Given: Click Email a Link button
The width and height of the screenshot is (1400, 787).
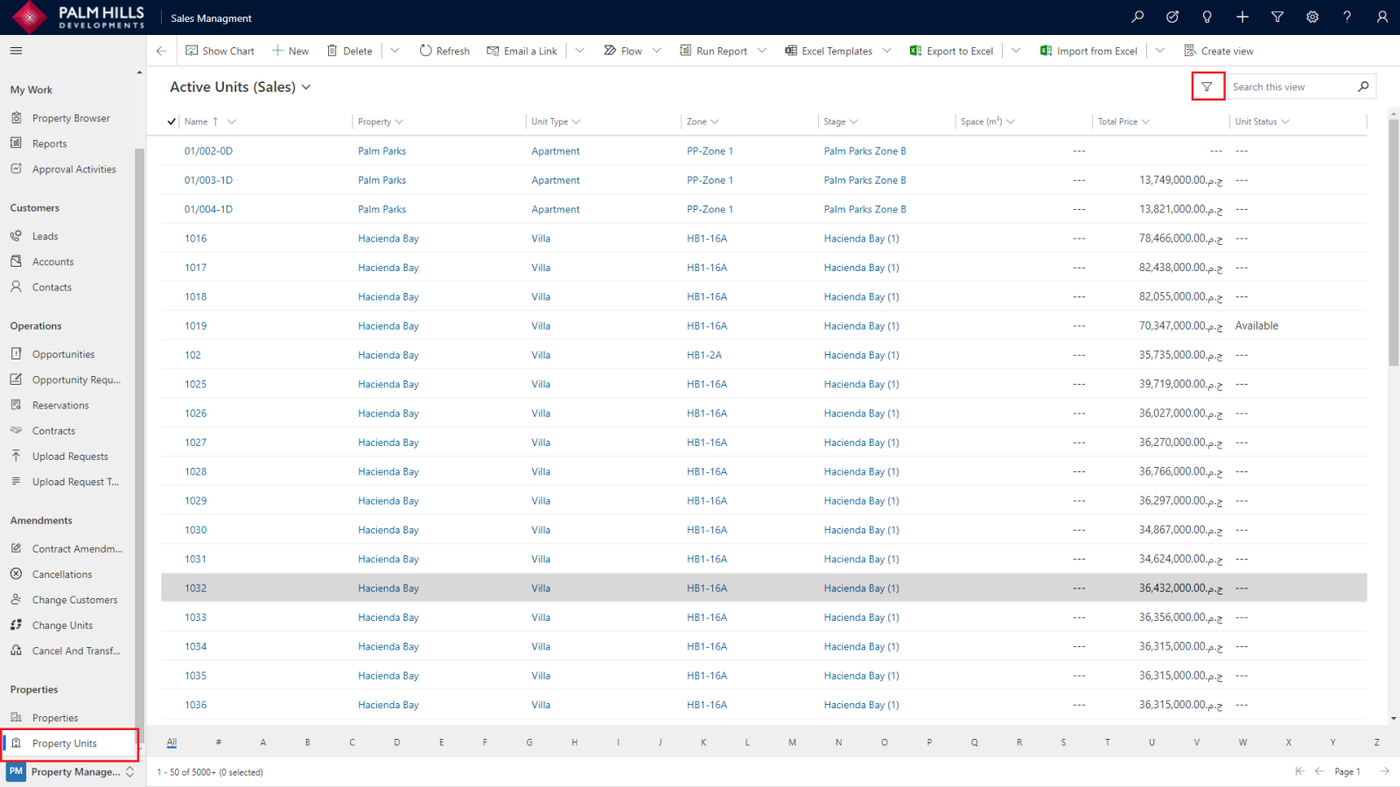Looking at the screenshot, I should [x=522, y=51].
